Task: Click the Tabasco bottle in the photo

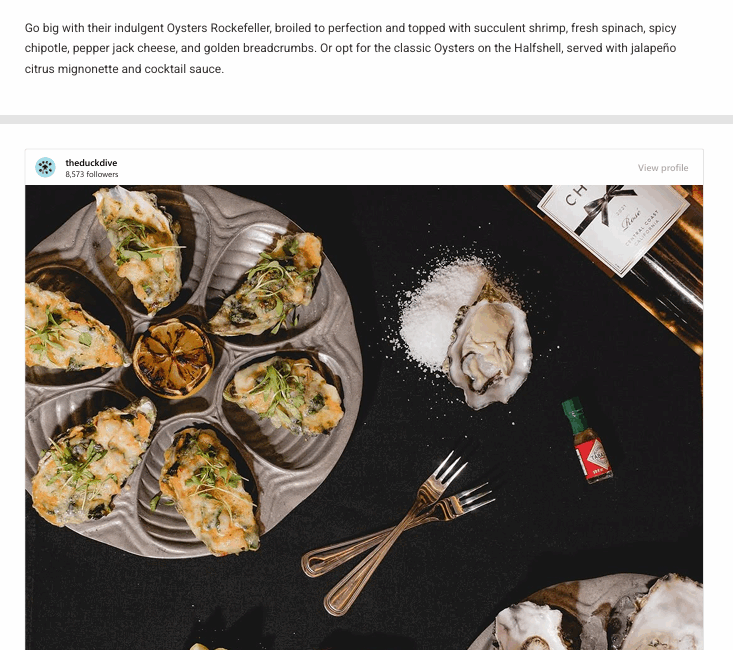Action: tap(587, 440)
